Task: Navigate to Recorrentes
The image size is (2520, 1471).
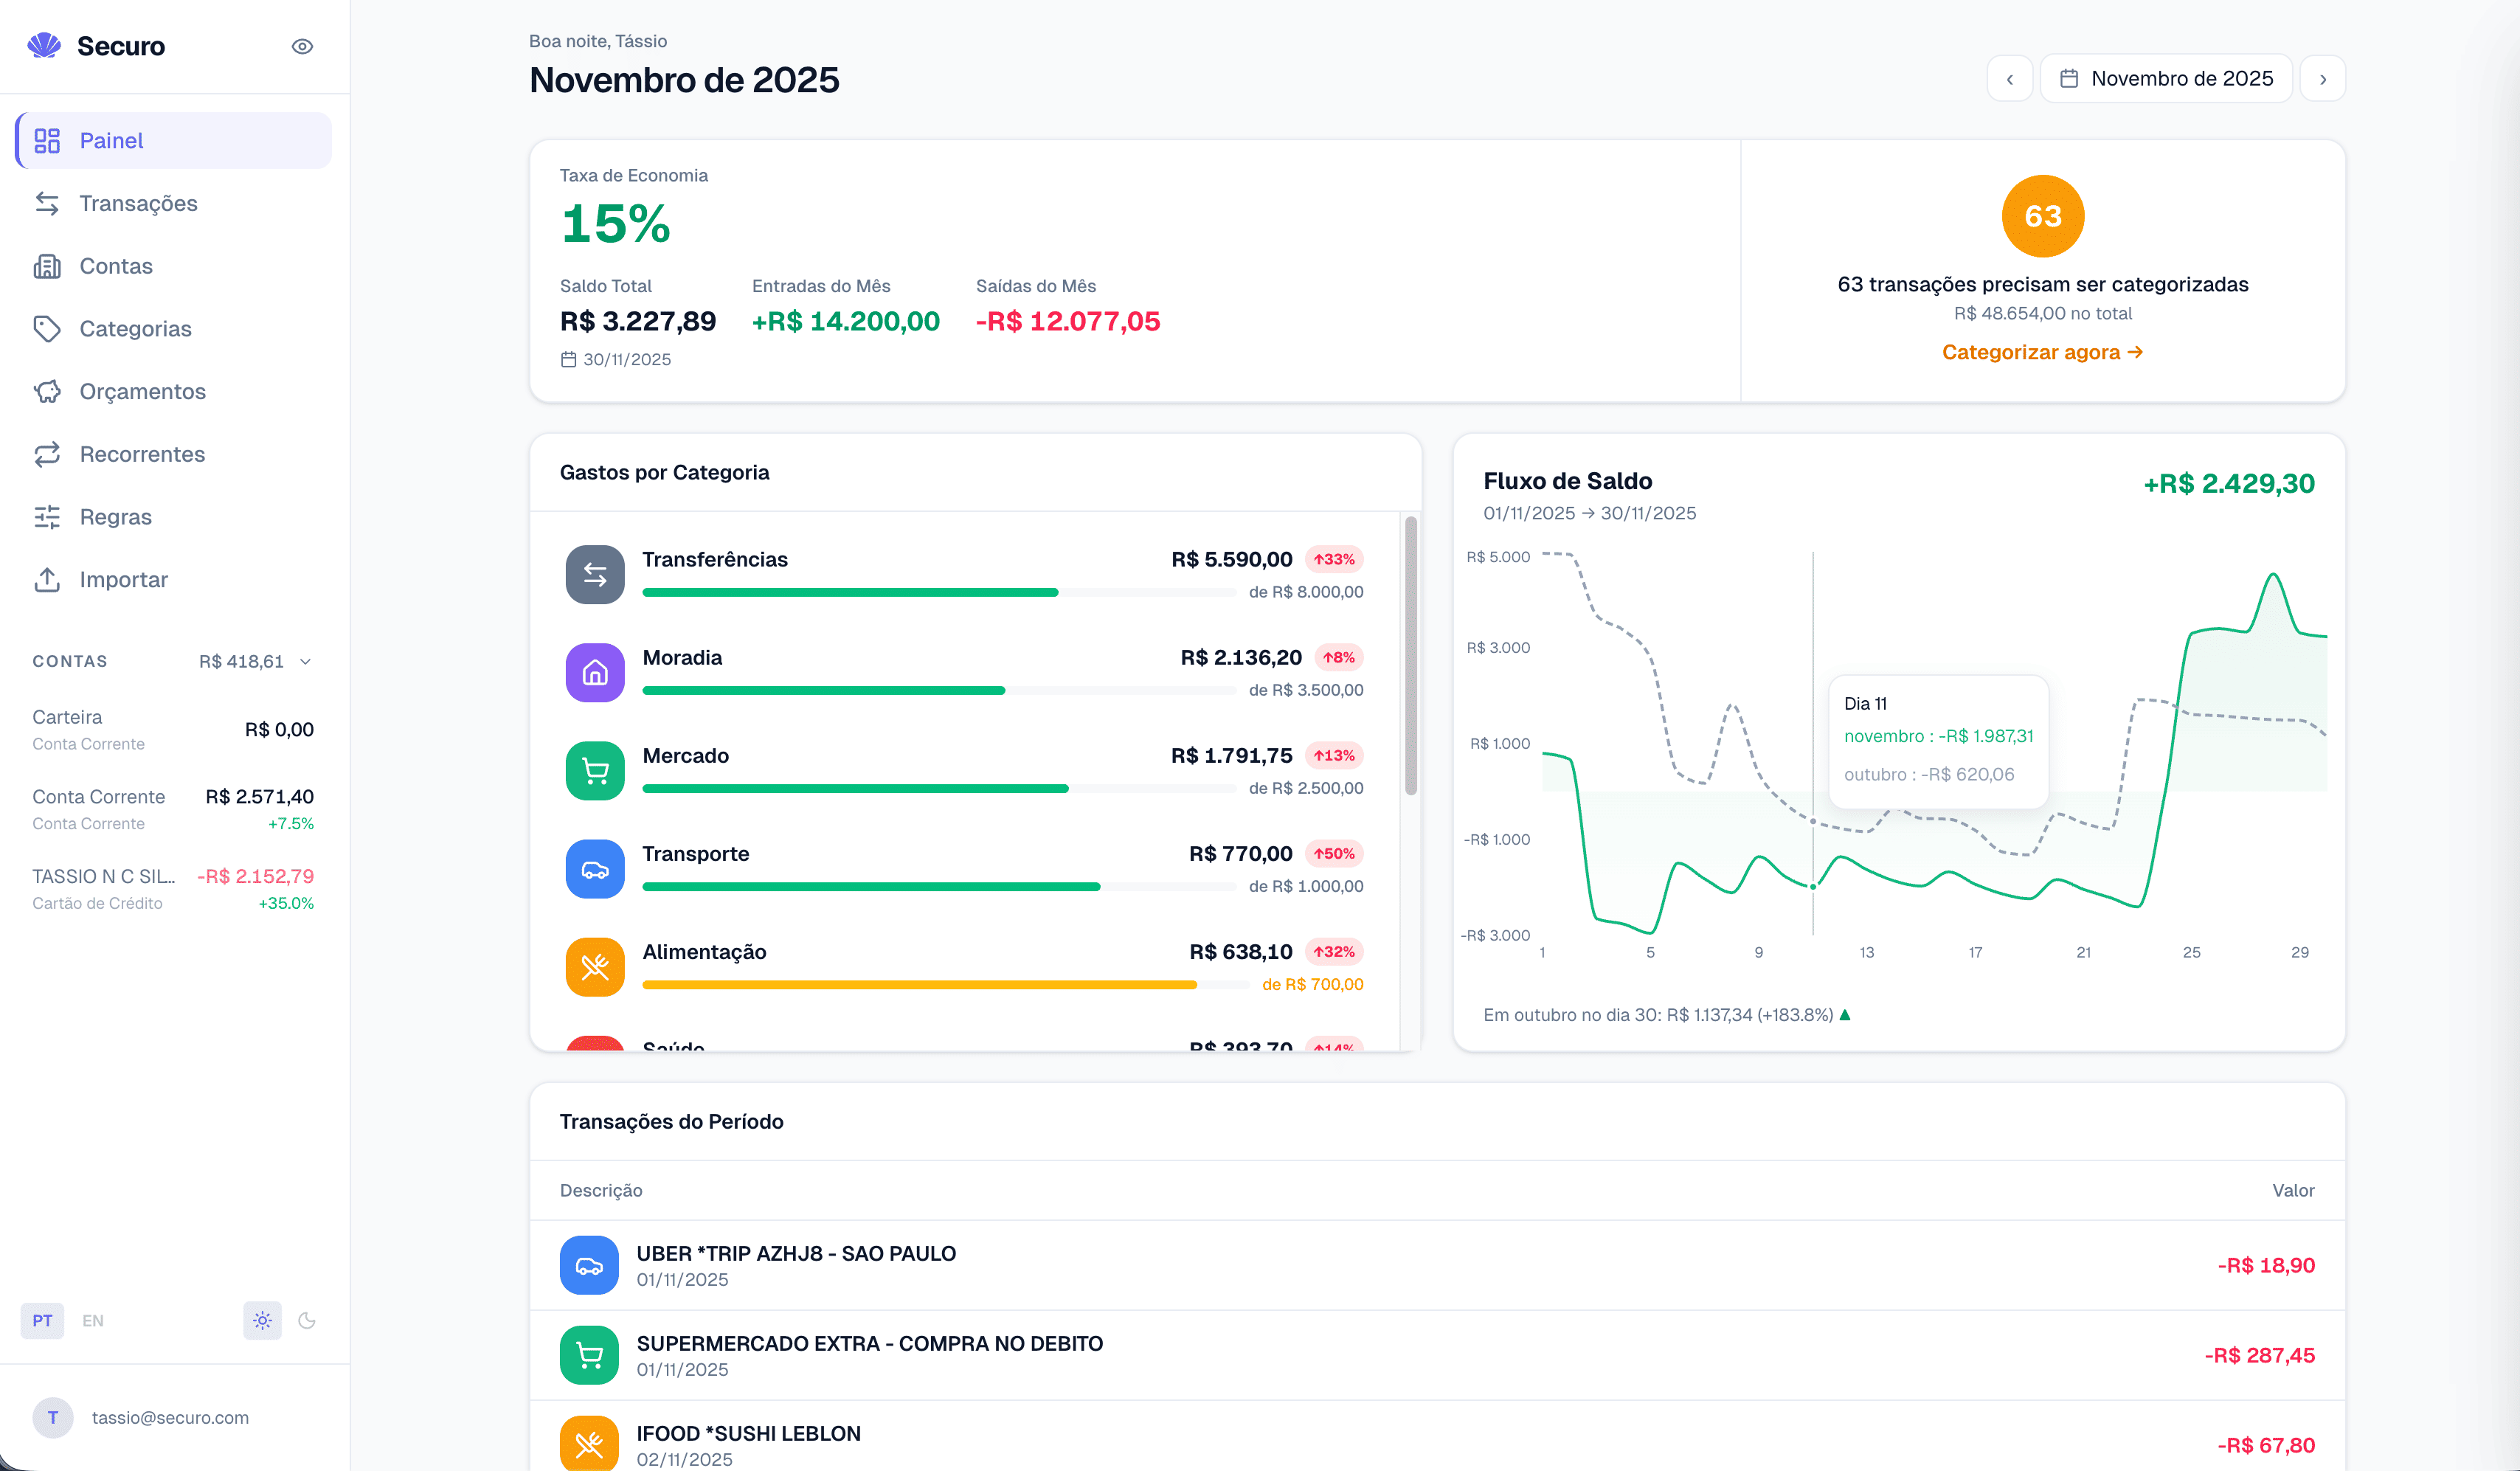Action: tap(174, 454)
